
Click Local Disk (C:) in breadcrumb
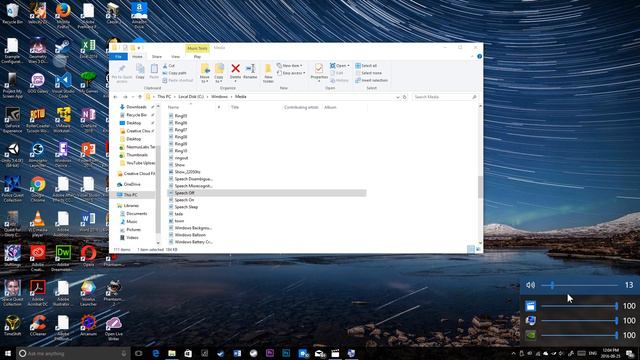click(191, 97)
